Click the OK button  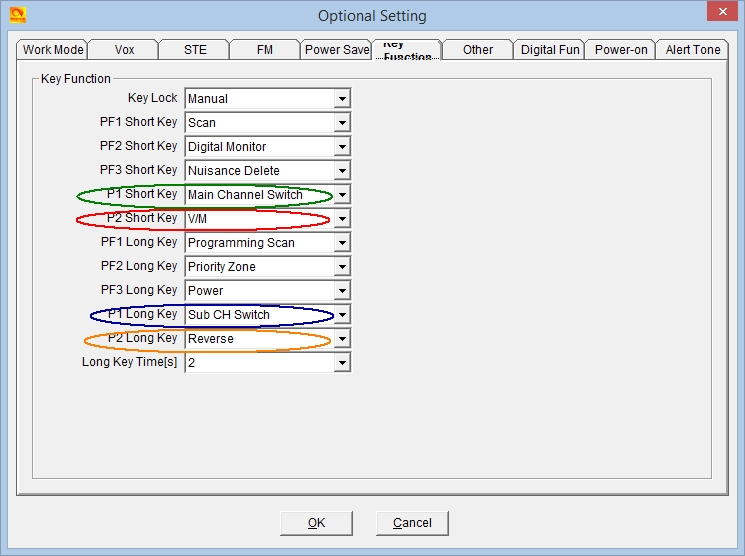click(316, 523)
